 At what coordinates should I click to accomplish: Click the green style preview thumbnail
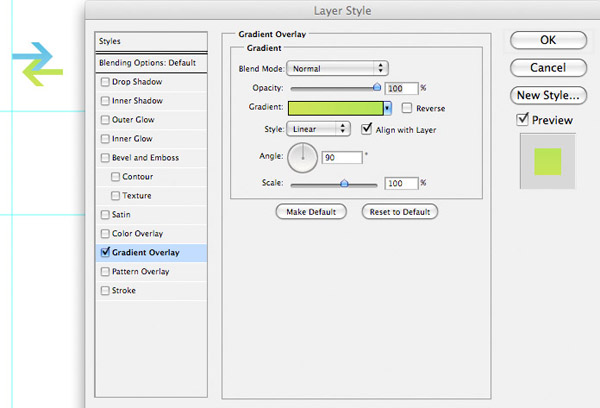(x=548, y=162)
